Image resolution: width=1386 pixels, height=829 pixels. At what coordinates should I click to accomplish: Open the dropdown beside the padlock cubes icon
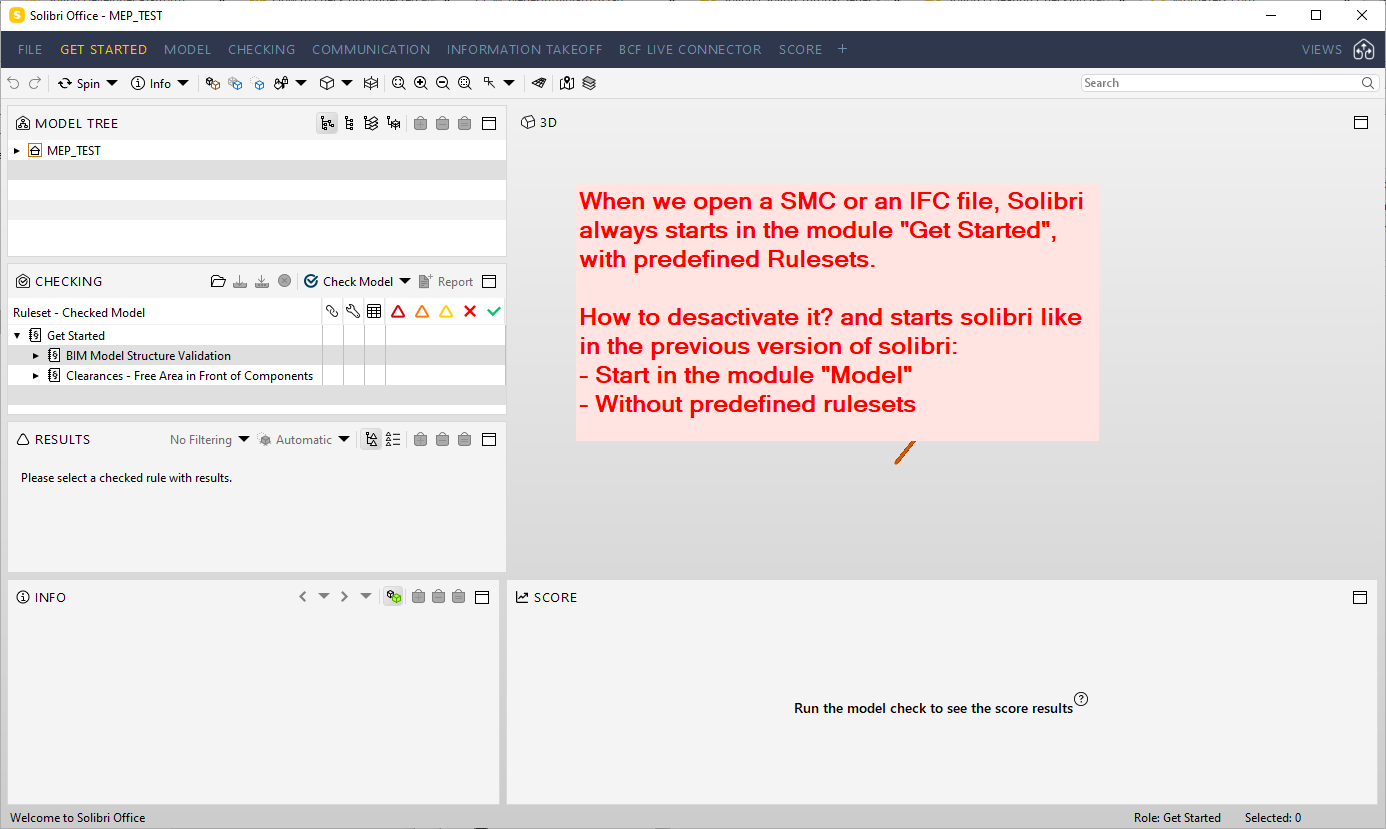click(301, 84)
